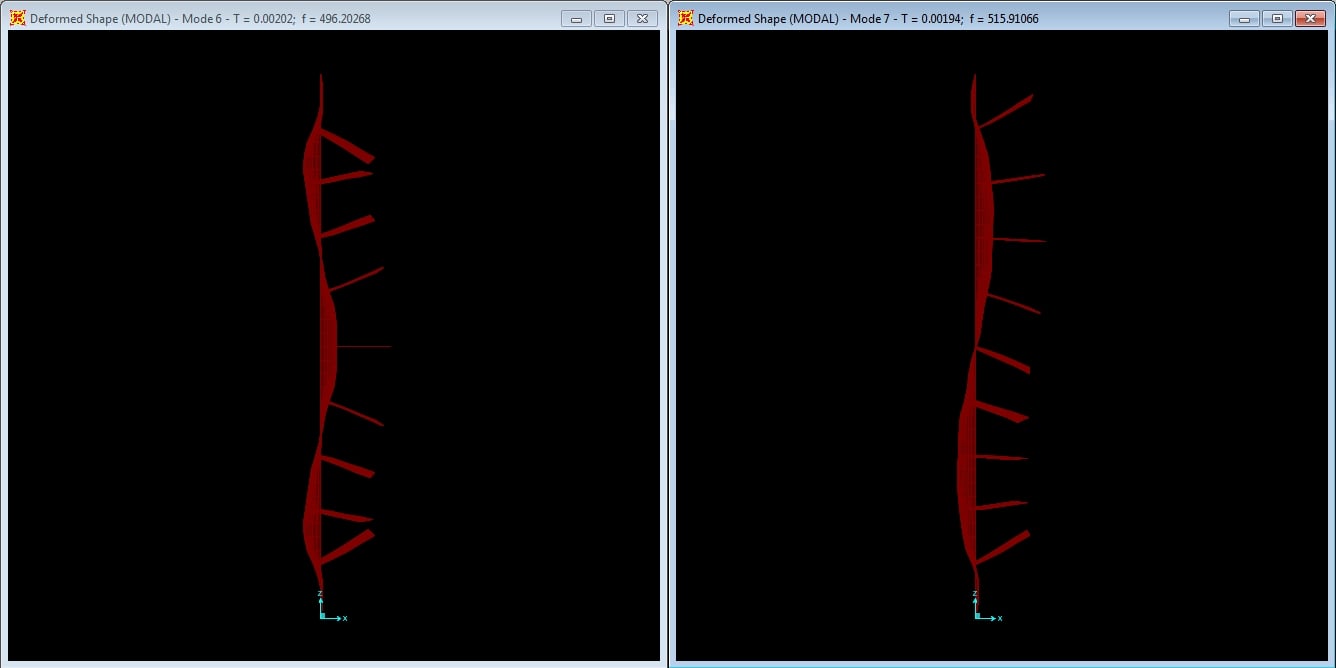Select the lowest inclined branch in Mode 7
1336x668 pixels.
[1003, 546]
